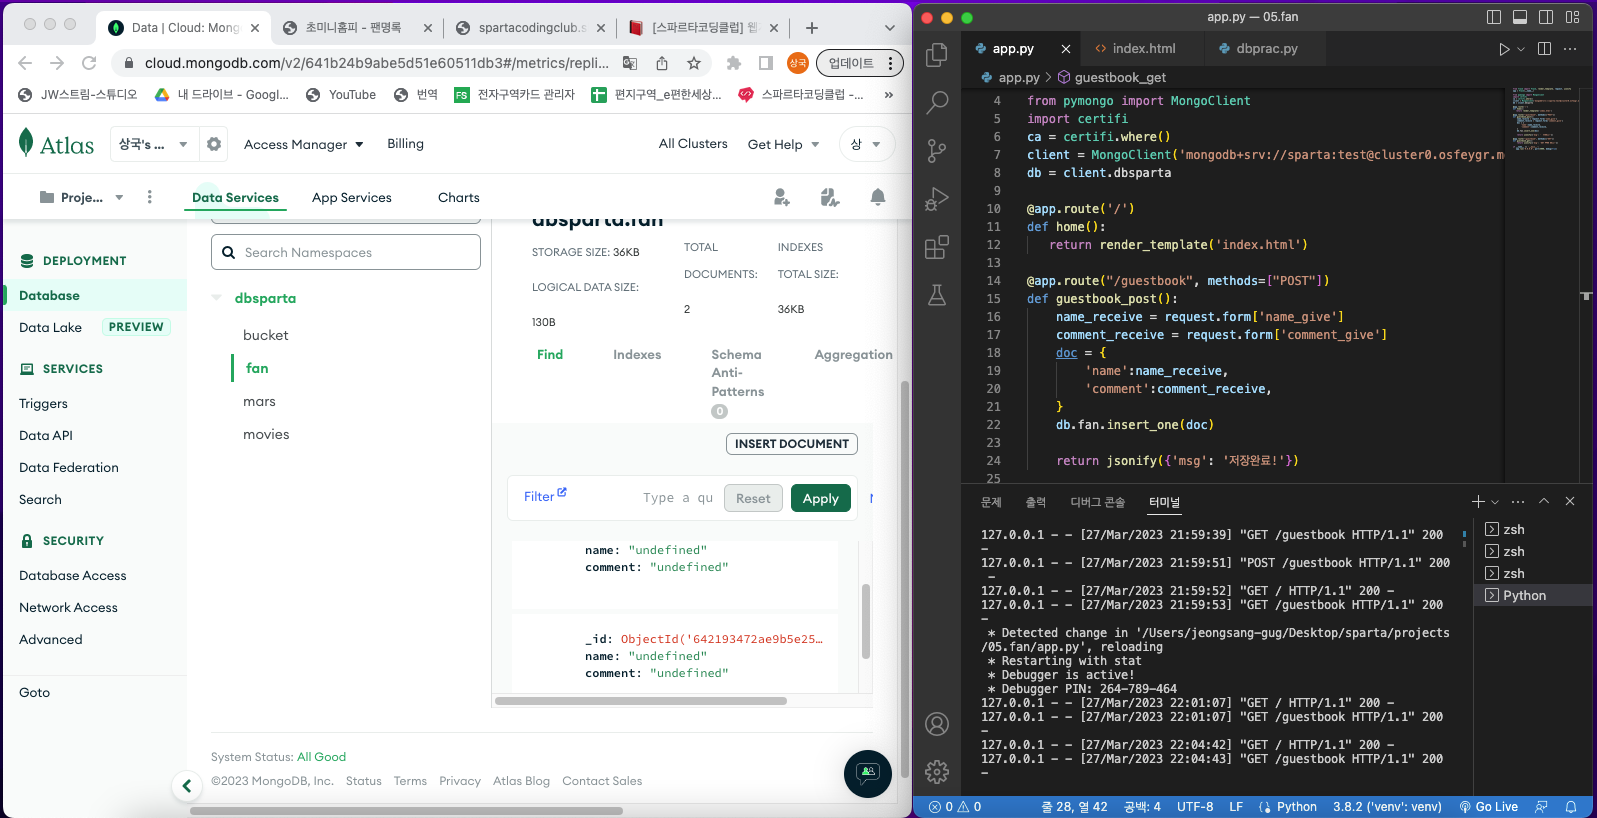Open Atlas organization settings gear
This screenshot has height=818, width=1597.
pos(214,144)
